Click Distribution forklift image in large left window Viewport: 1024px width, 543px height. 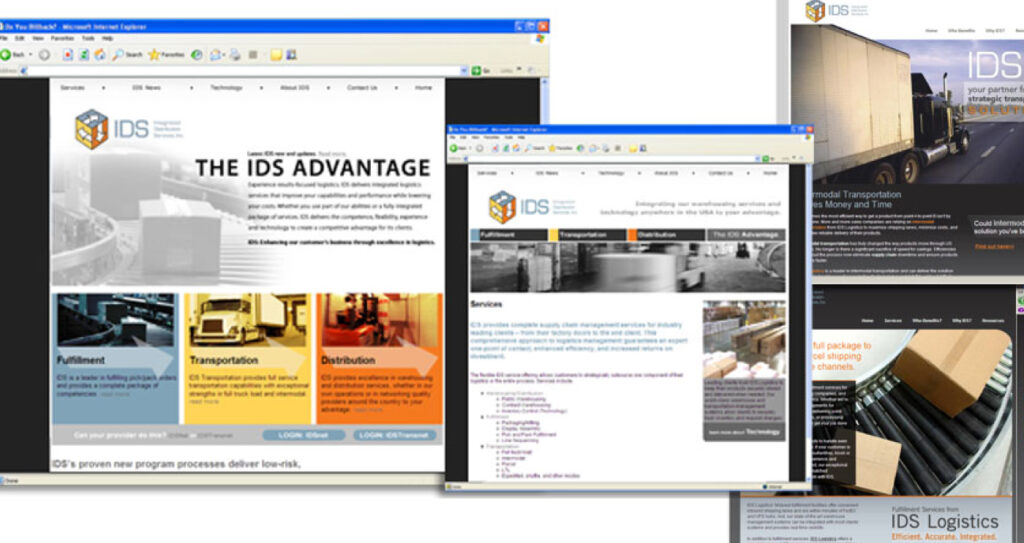pos(380,320)
